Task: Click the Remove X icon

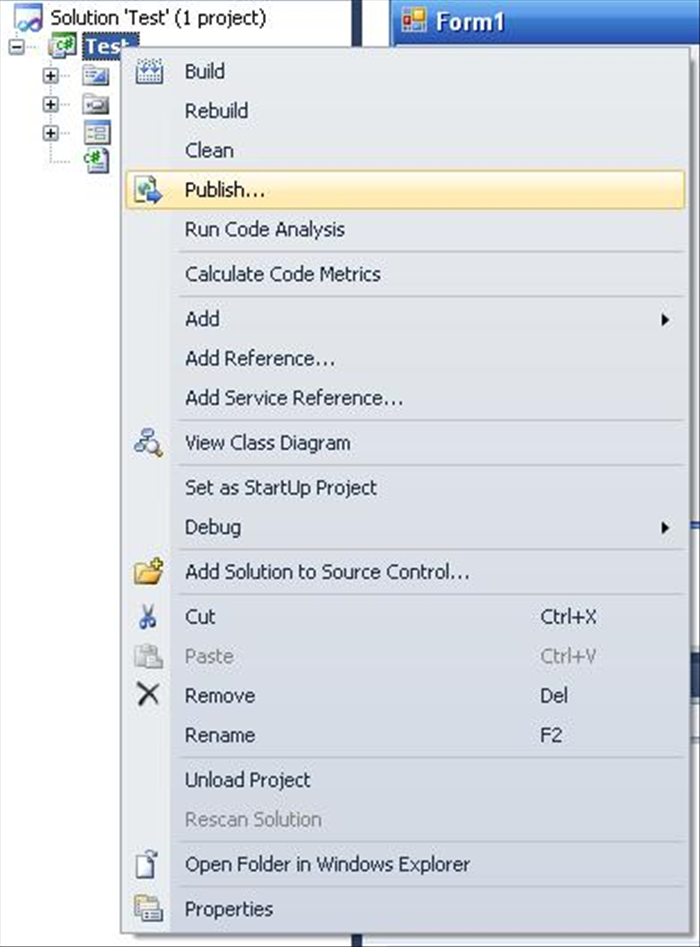Action: [148, 695]
